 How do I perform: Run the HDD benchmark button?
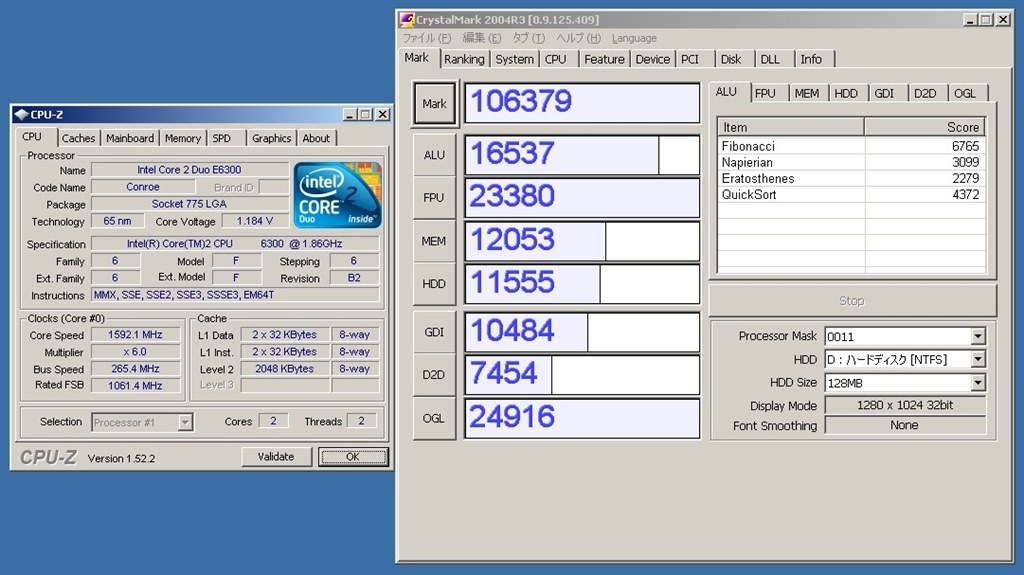(x=434, y=284)
